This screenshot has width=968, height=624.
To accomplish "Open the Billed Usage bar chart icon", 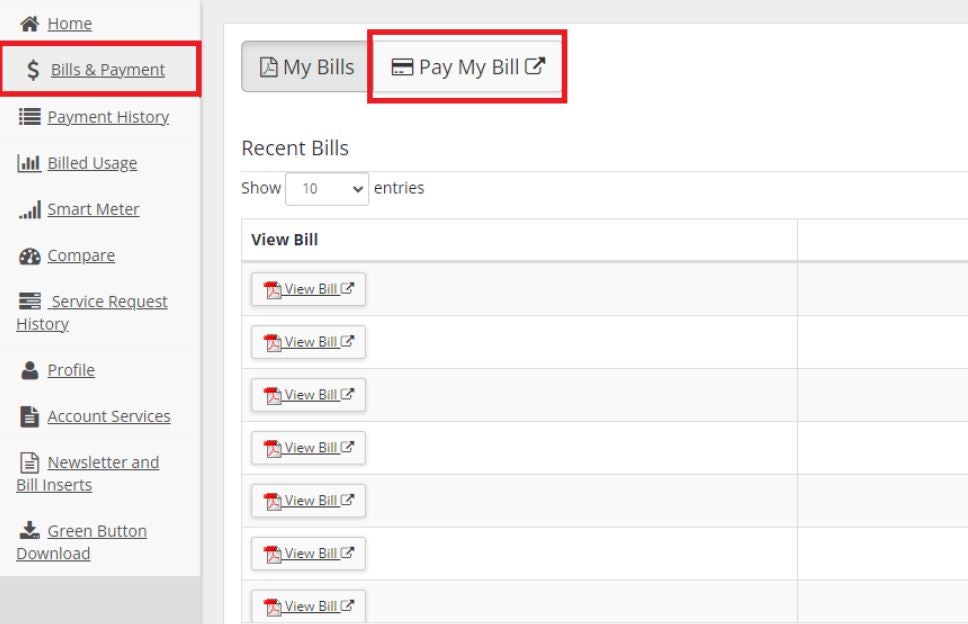I will click(x=29, y=163).
